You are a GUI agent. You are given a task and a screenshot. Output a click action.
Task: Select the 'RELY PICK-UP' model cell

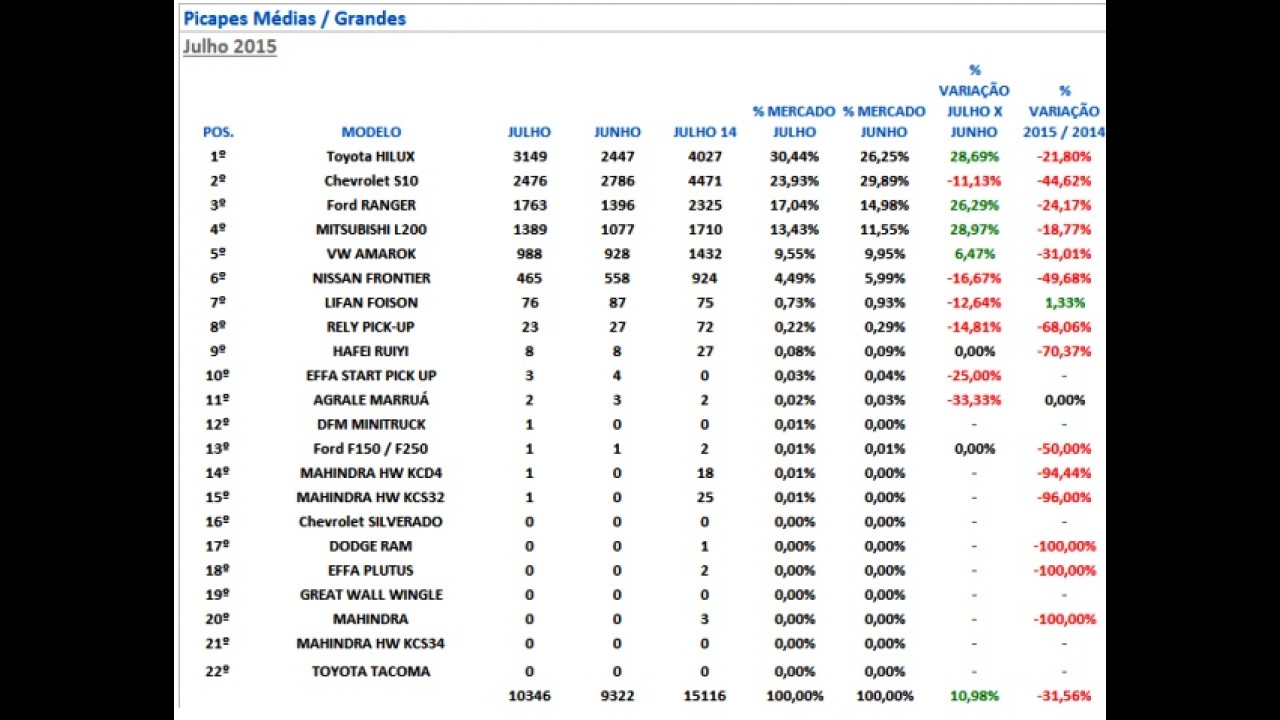(371, 327)
